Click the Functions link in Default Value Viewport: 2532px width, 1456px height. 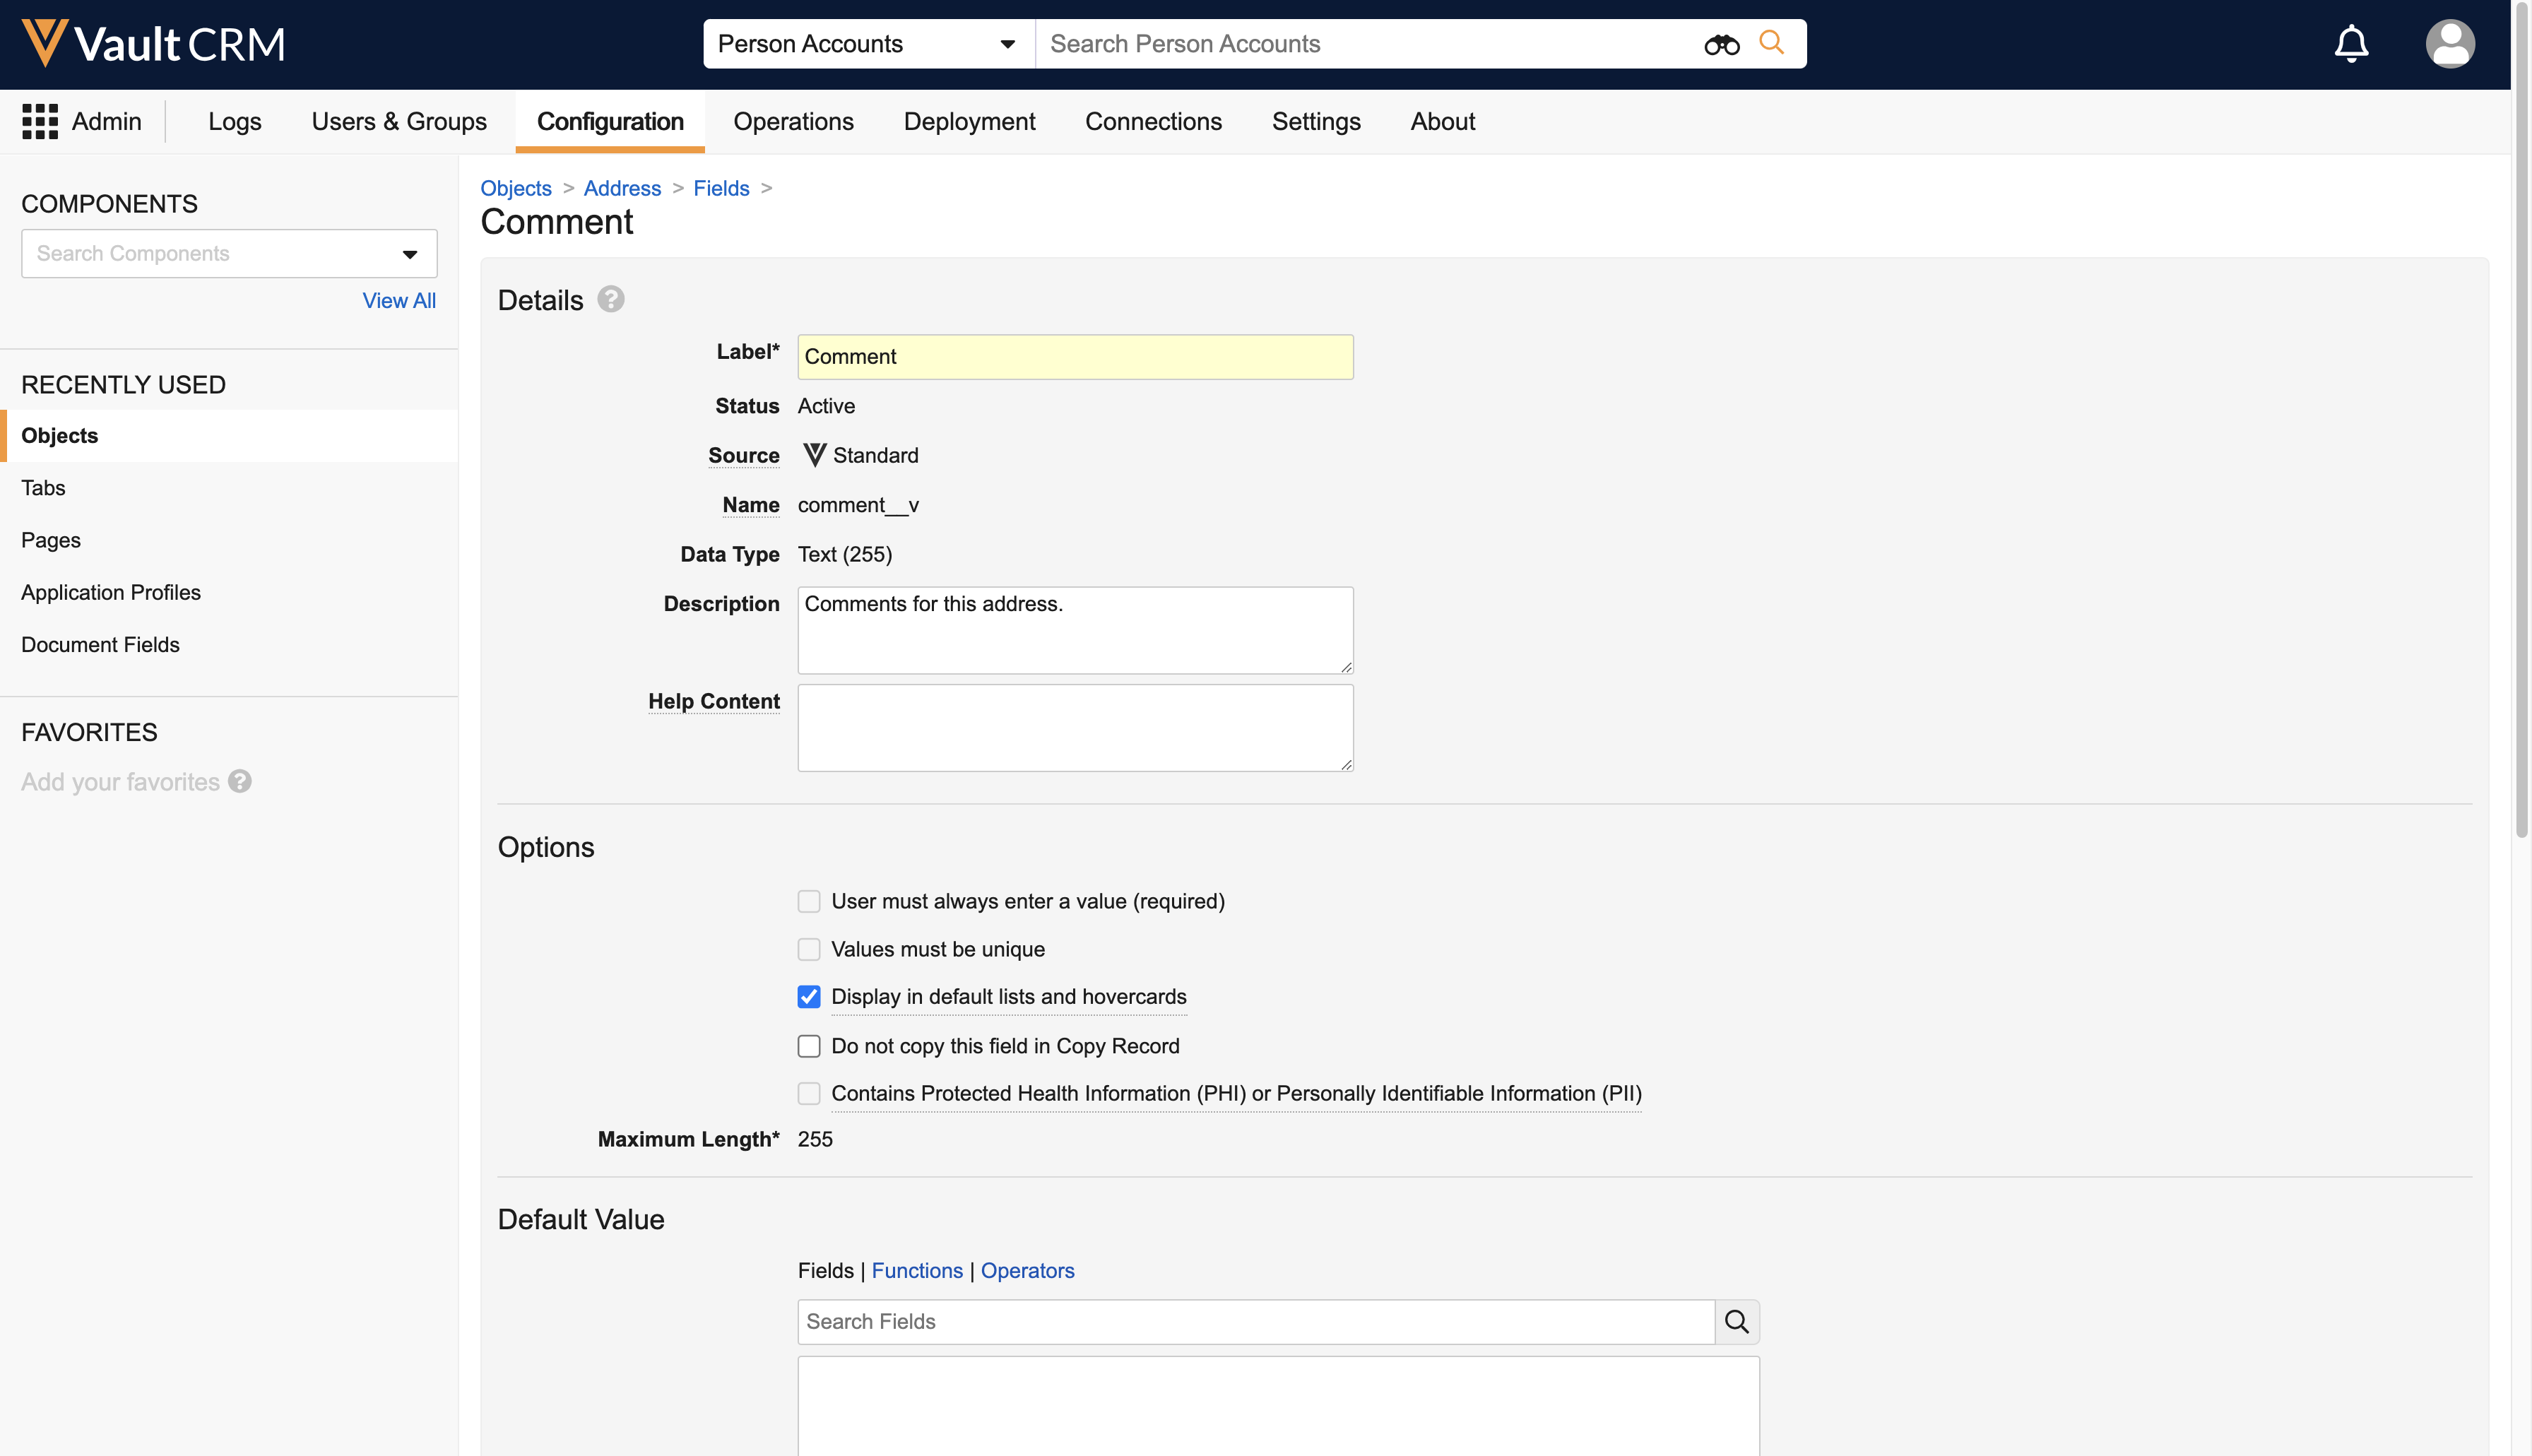[x=916, y=1270]
